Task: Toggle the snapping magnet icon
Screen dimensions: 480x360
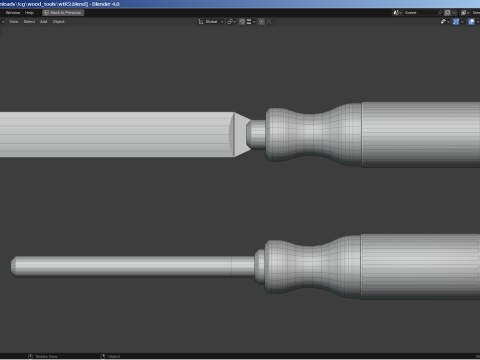Action: point(242,22)
